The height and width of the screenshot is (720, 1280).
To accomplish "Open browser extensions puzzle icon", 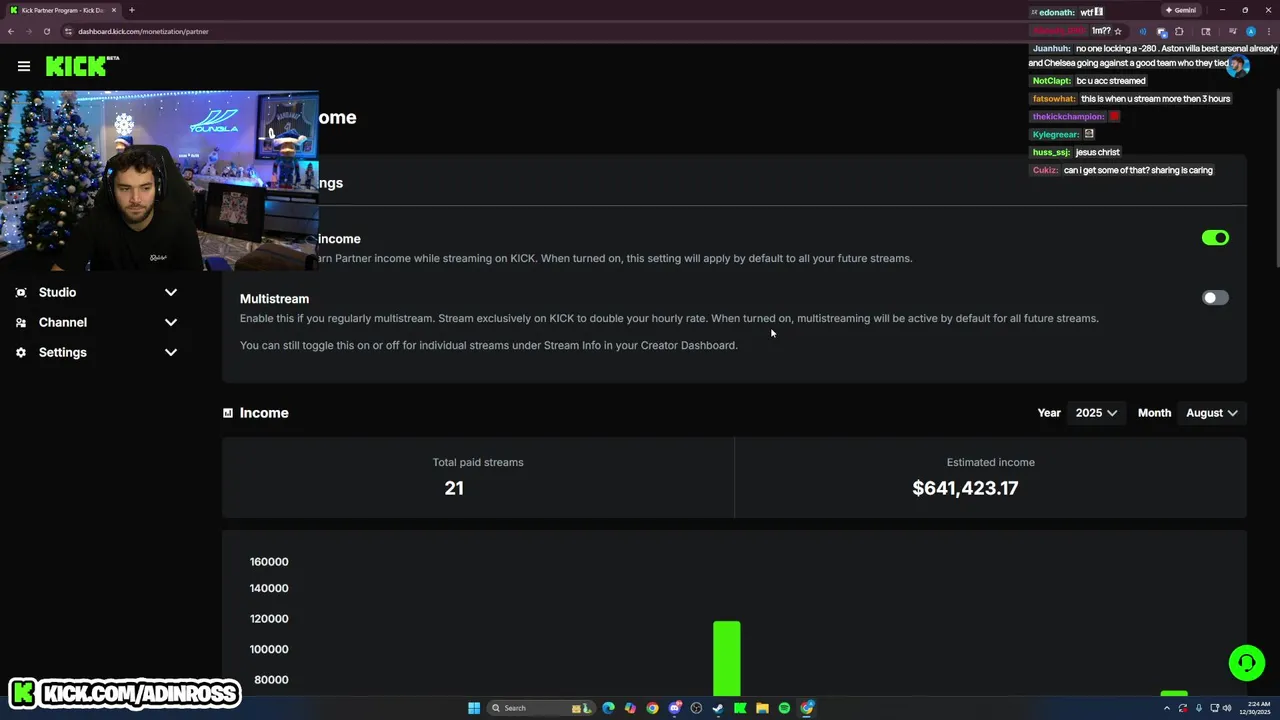I will click(1179, 31).
